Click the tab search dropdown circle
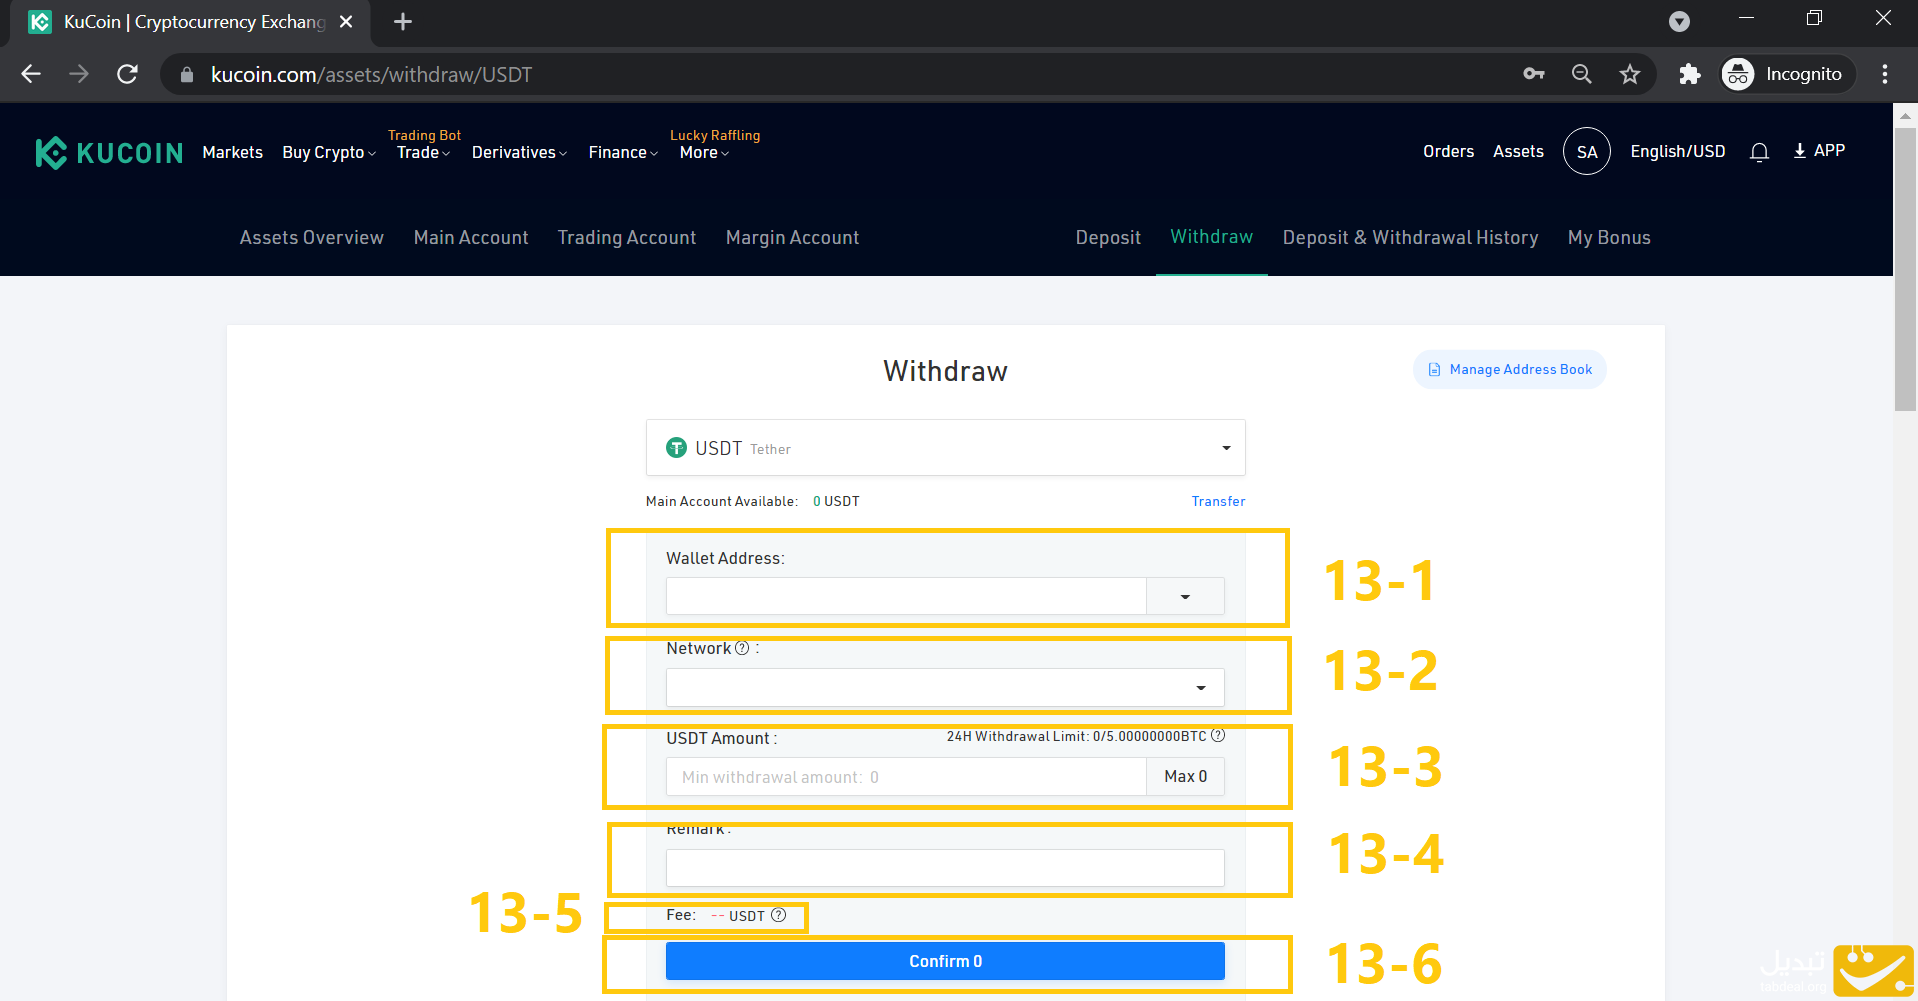 pos(1679,22)
